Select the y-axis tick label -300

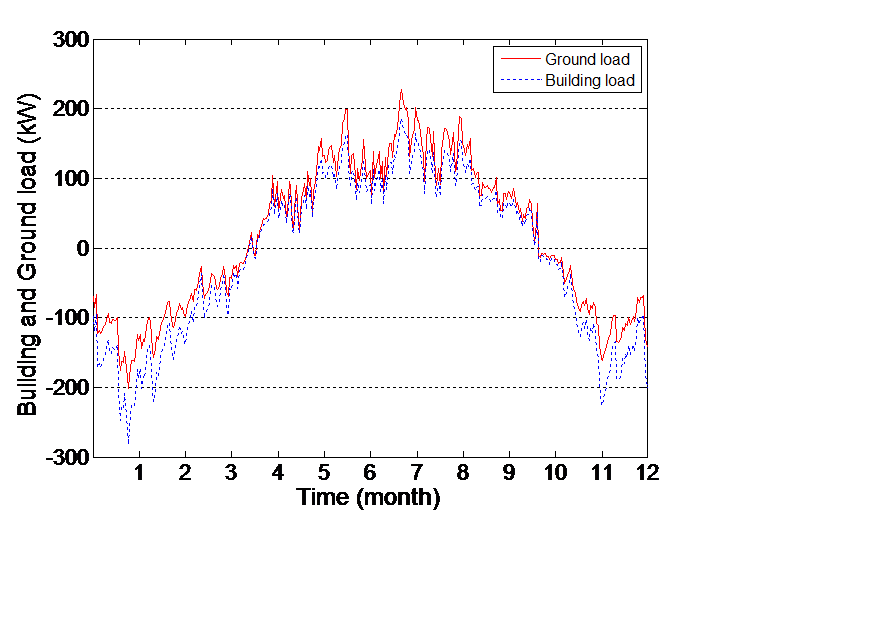tap(67, 457)
